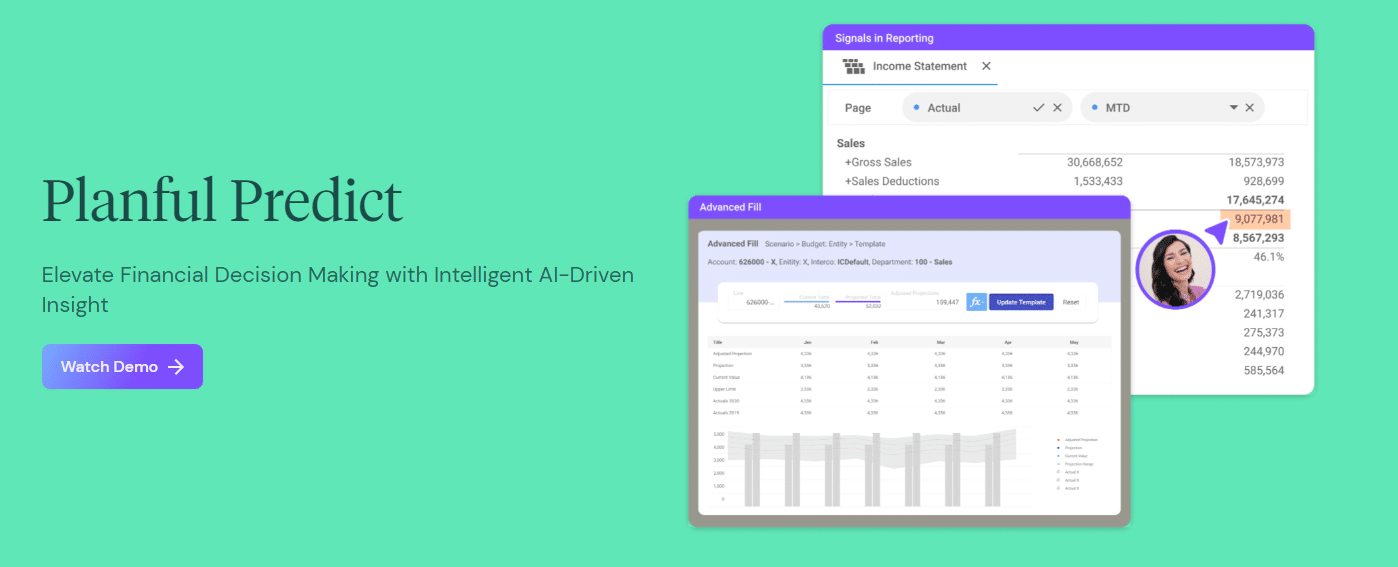The width and height of the screenshot is (1398, 567).
Task: Remove the MTD filter chip
Action: [x=1249, y=108]
